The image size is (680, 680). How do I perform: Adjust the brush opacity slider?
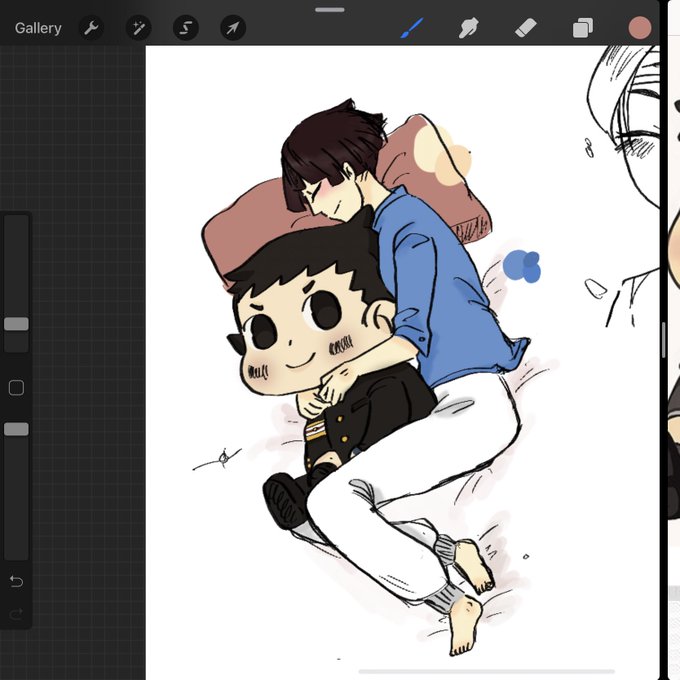[16, 429]
